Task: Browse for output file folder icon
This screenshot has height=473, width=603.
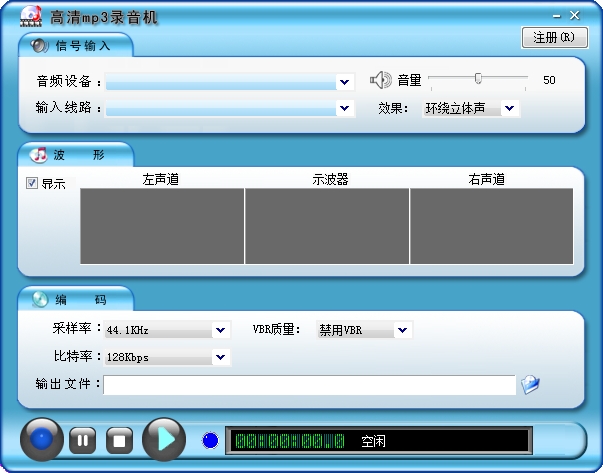Action: click(x=530, y=385)
